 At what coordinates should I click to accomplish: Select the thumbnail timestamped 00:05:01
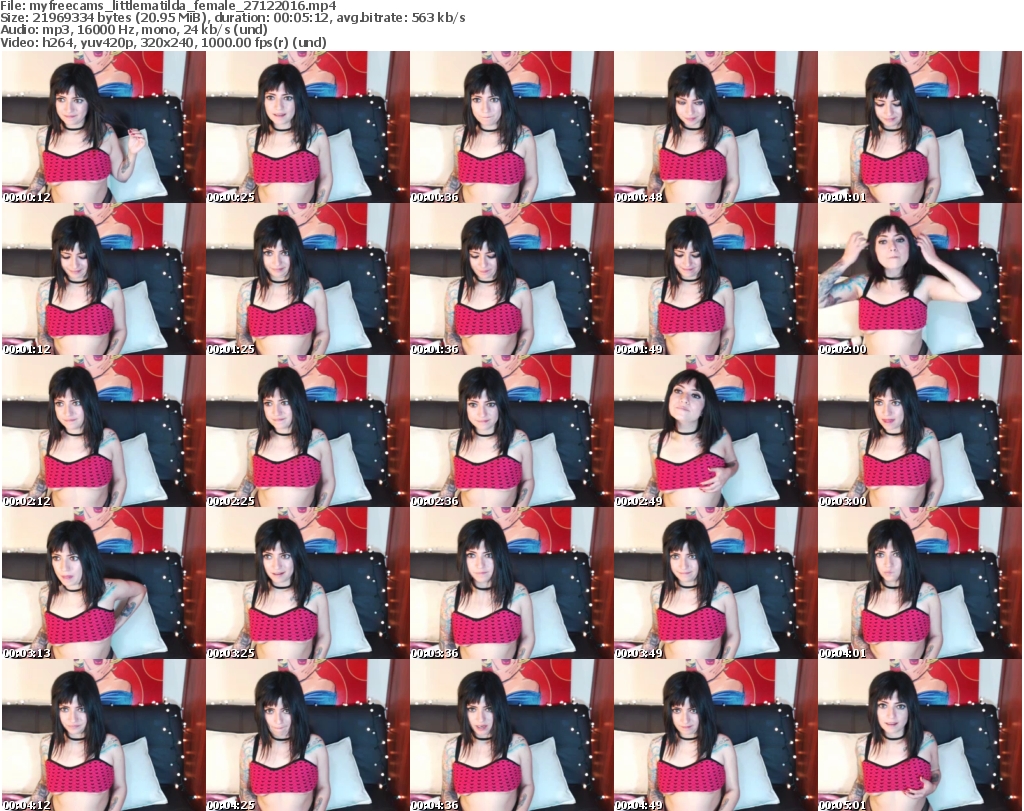(920, 735)
